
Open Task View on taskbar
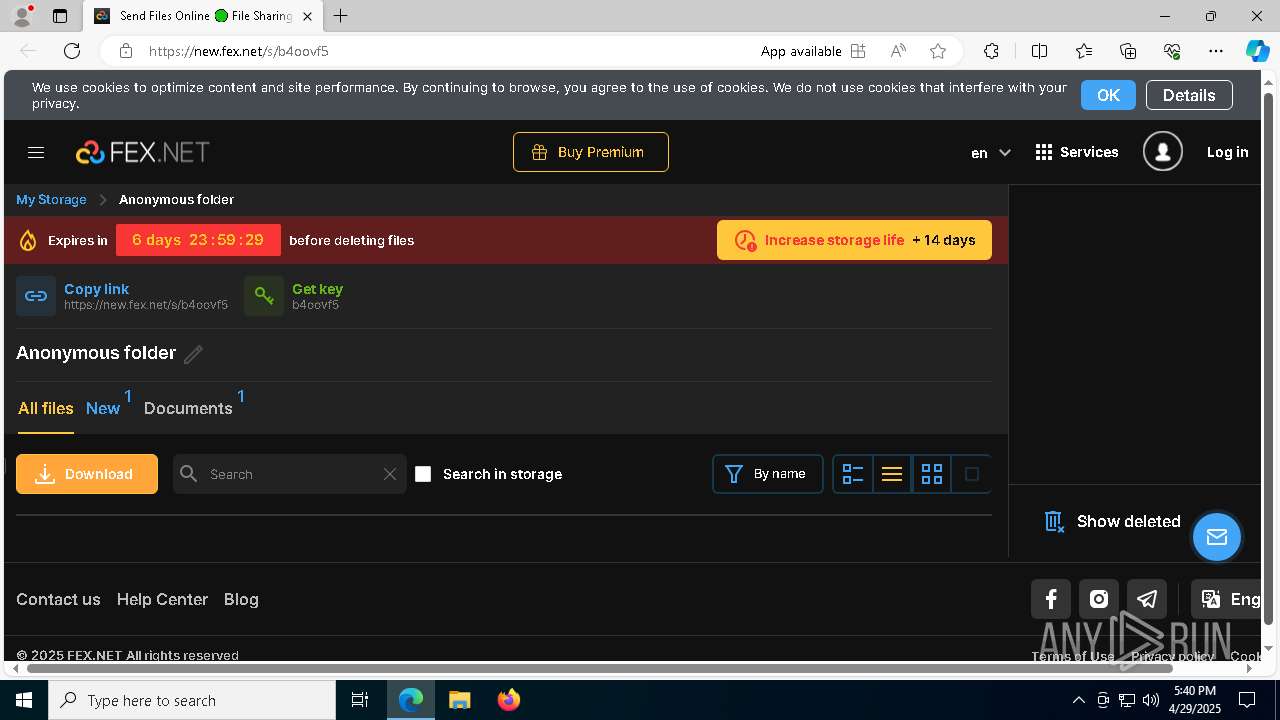pos(360,700)
